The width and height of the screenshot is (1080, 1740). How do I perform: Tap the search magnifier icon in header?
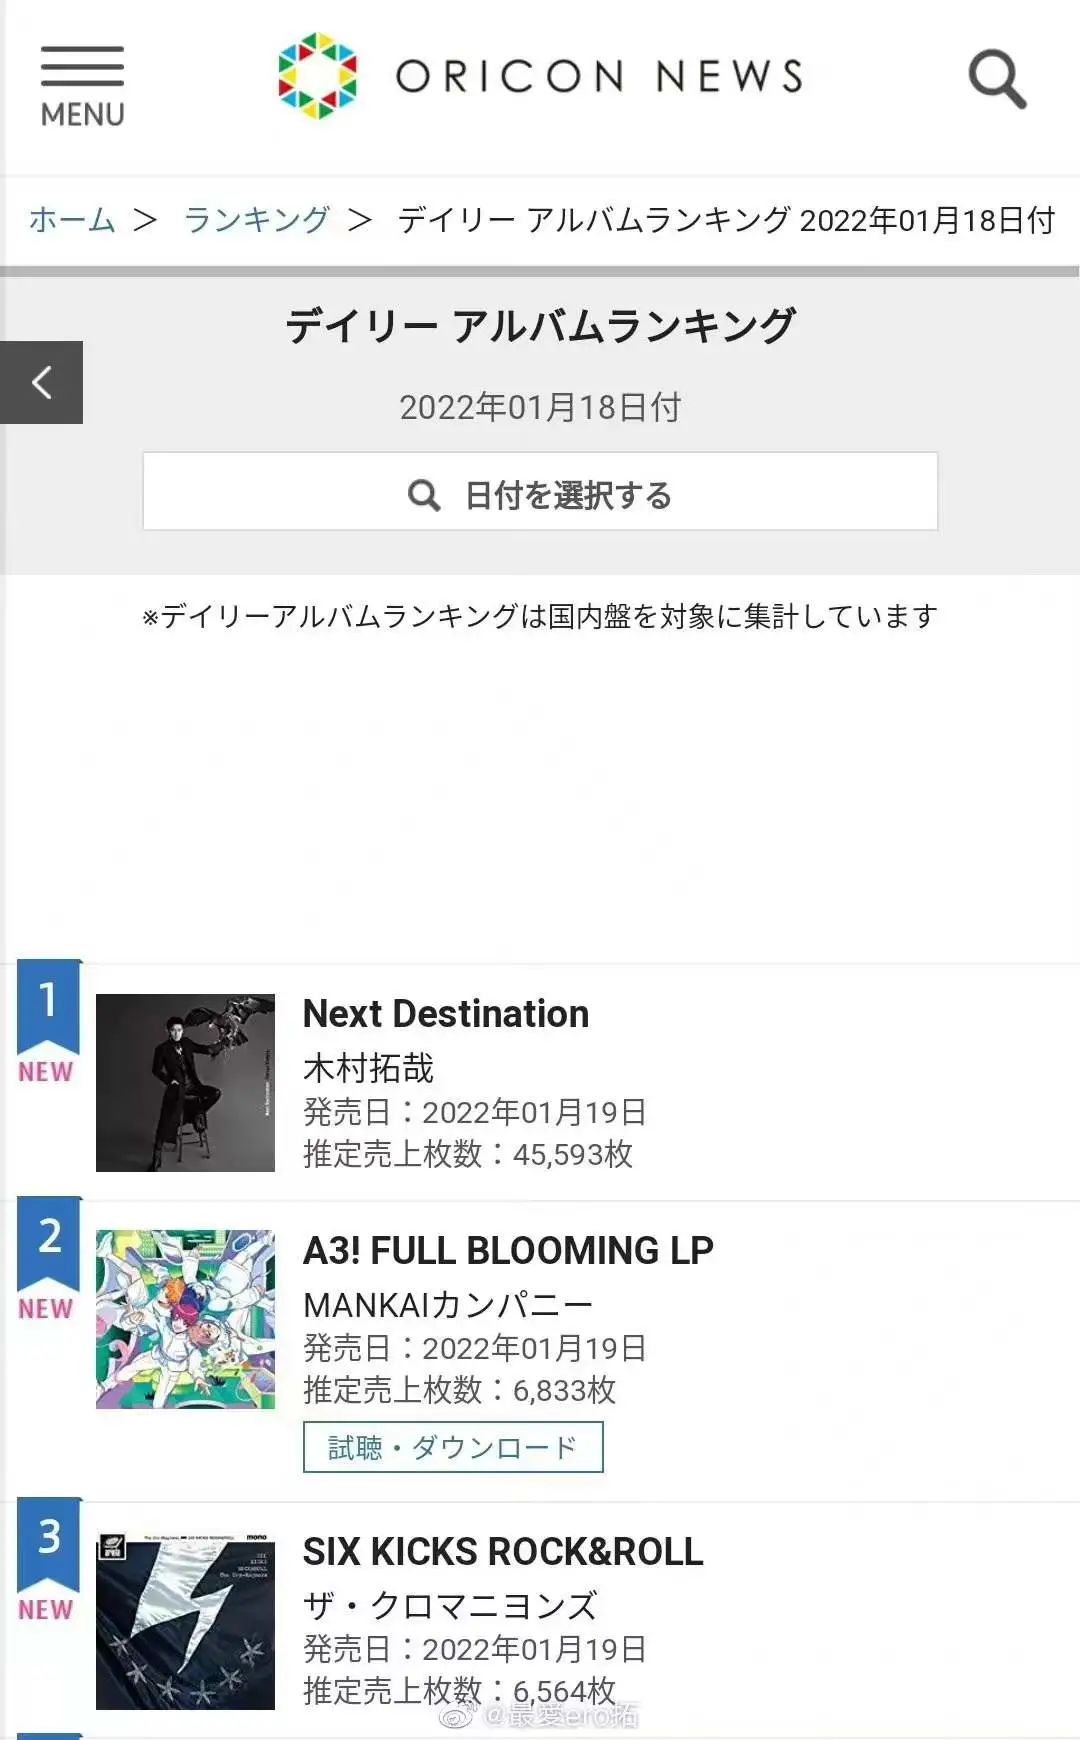[997, 78]
